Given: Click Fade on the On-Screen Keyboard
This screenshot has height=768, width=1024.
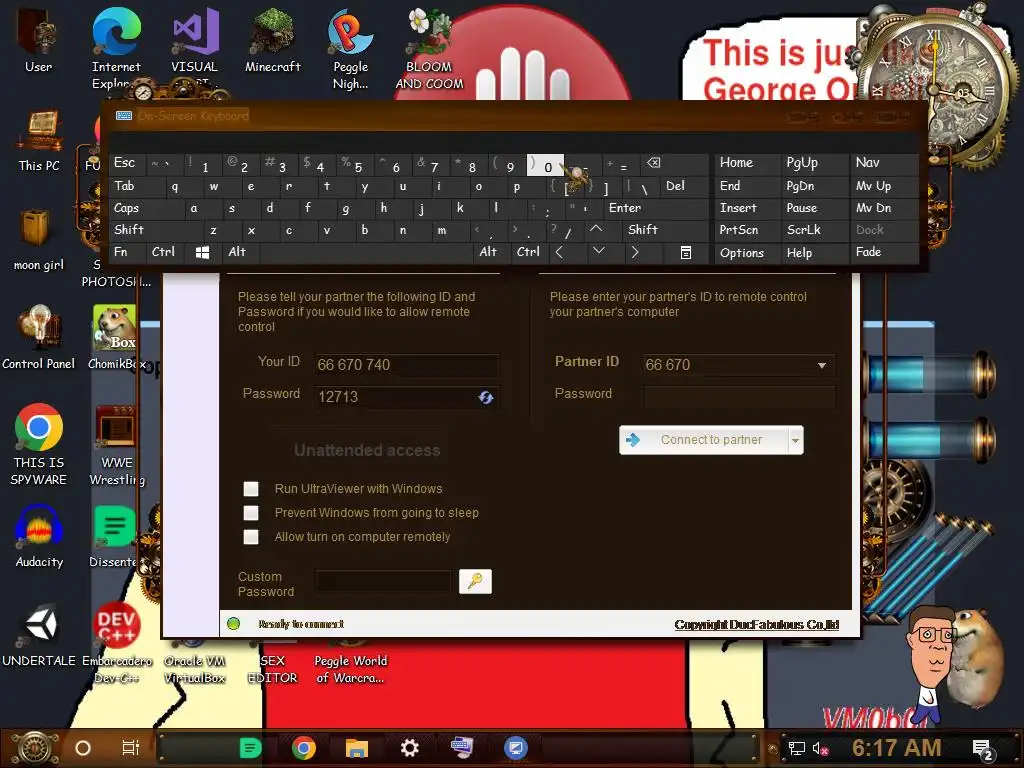Looking at the screenshot, I should point(883,252).
